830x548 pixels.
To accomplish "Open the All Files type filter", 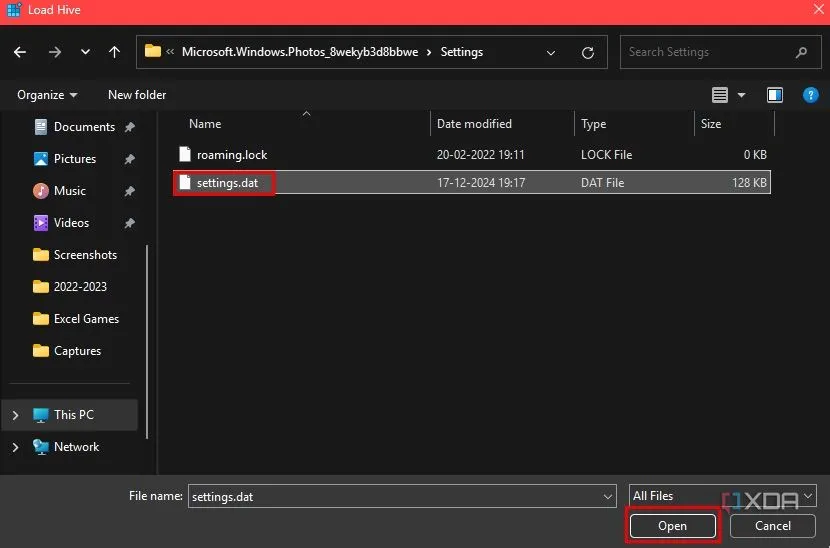I will coord(723,496).
